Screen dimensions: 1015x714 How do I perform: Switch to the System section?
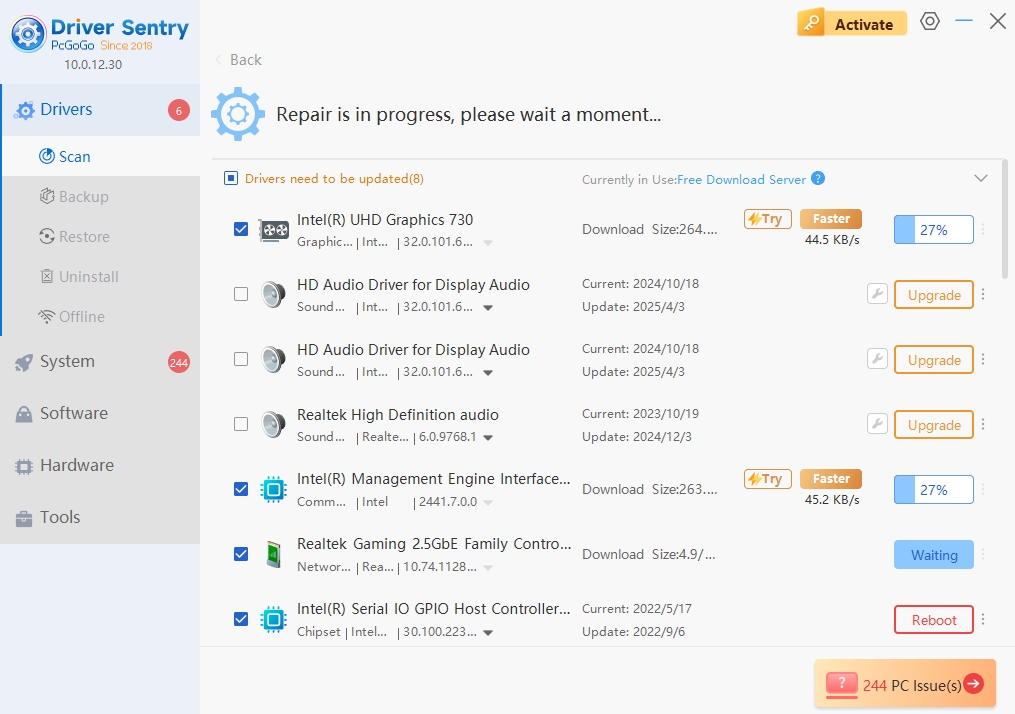[100, 362]
